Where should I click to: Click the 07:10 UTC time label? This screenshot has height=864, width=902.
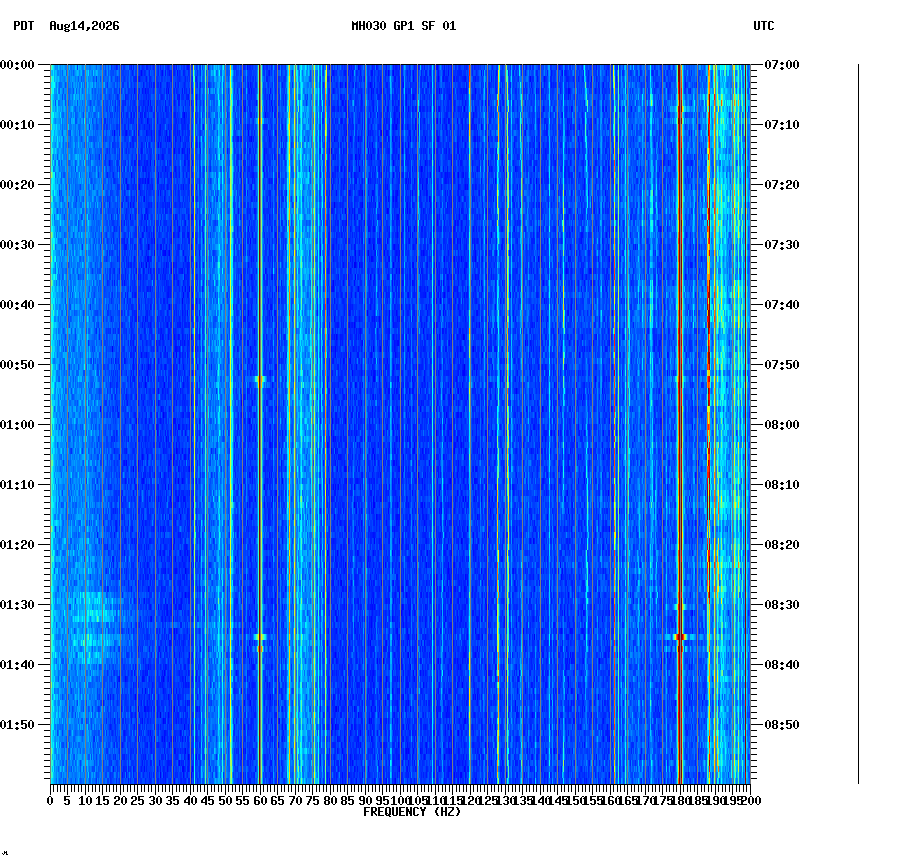coord(782,125)
